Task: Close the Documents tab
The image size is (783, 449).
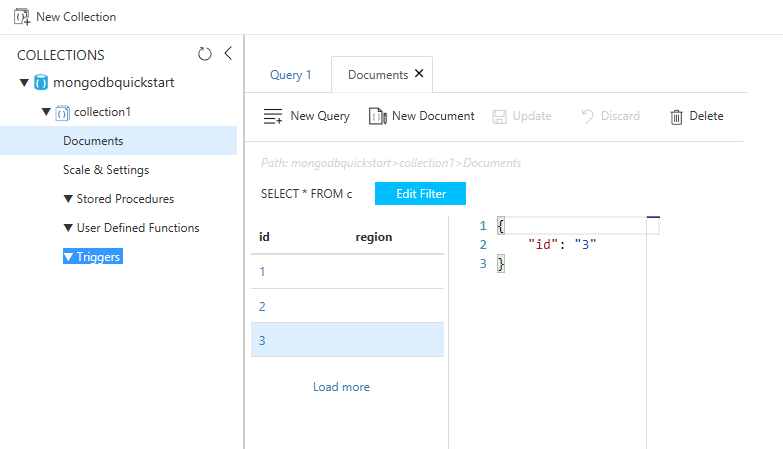Action: (419, 74)
